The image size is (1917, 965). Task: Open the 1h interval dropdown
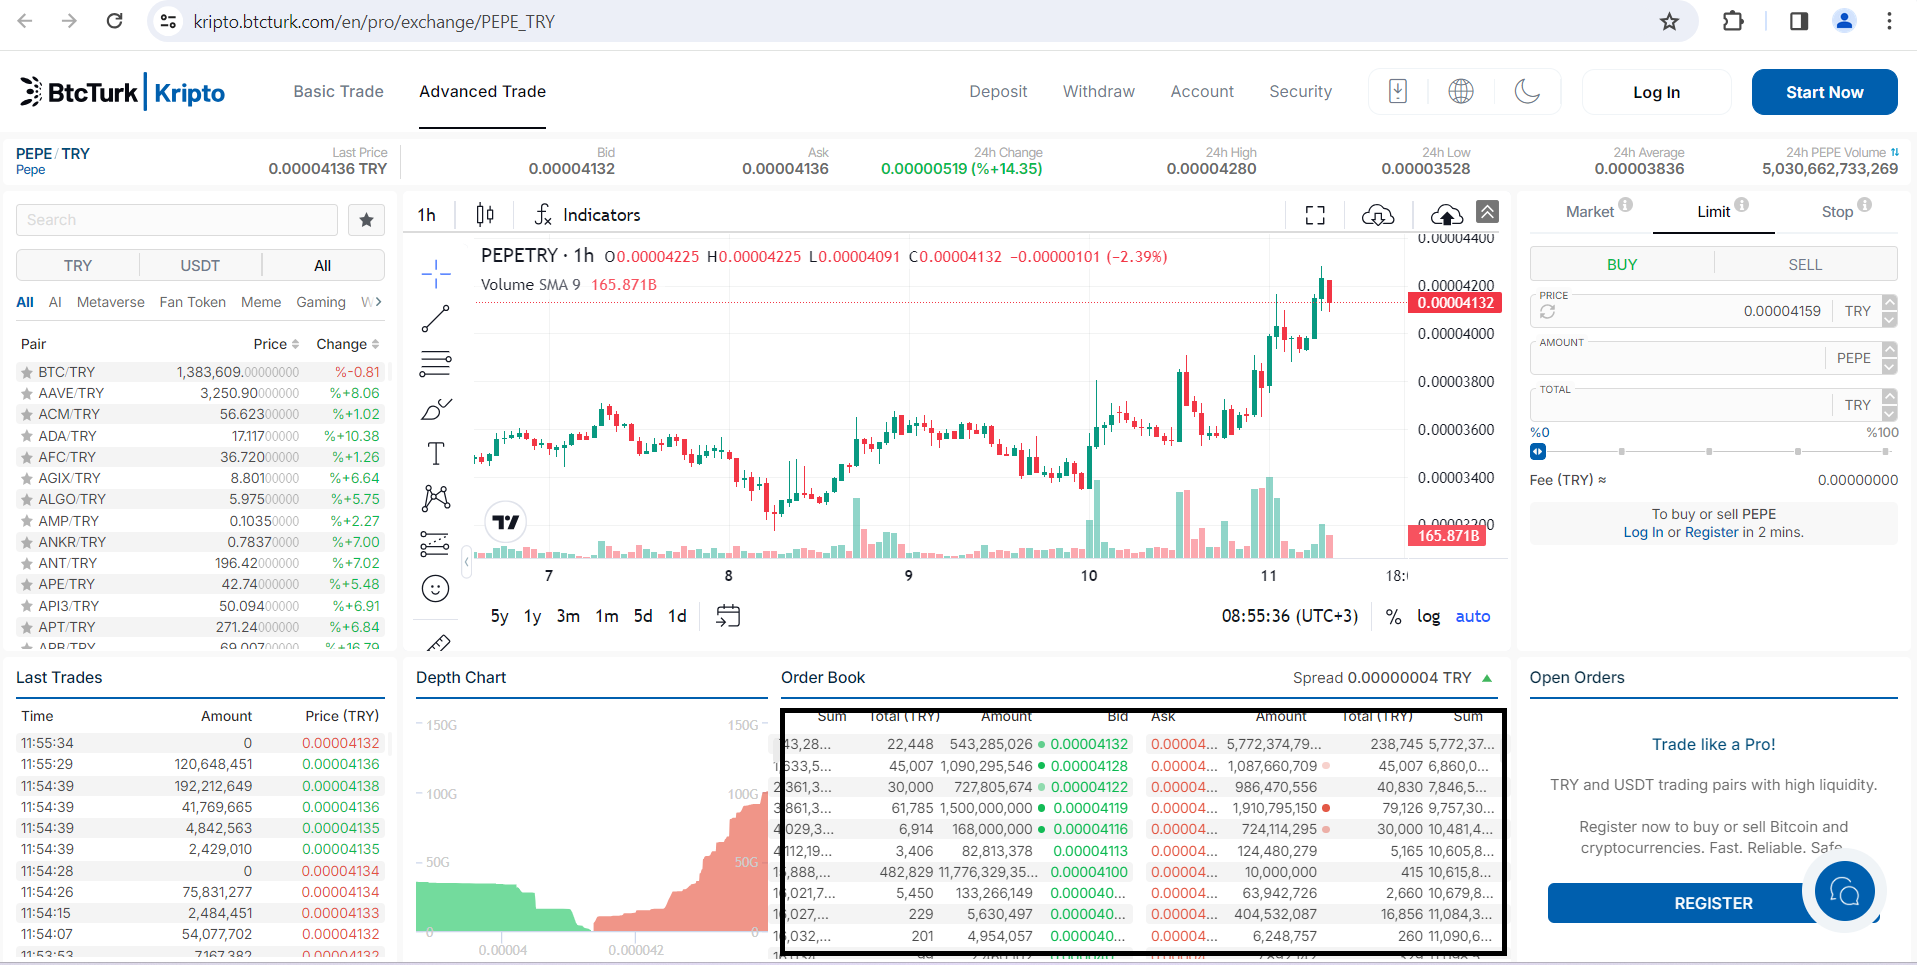click(427, 214)
